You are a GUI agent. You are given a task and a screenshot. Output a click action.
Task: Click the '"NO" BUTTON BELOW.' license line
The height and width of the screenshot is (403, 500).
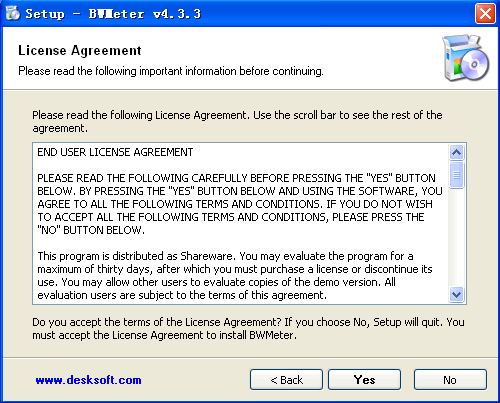pos(91,230)
